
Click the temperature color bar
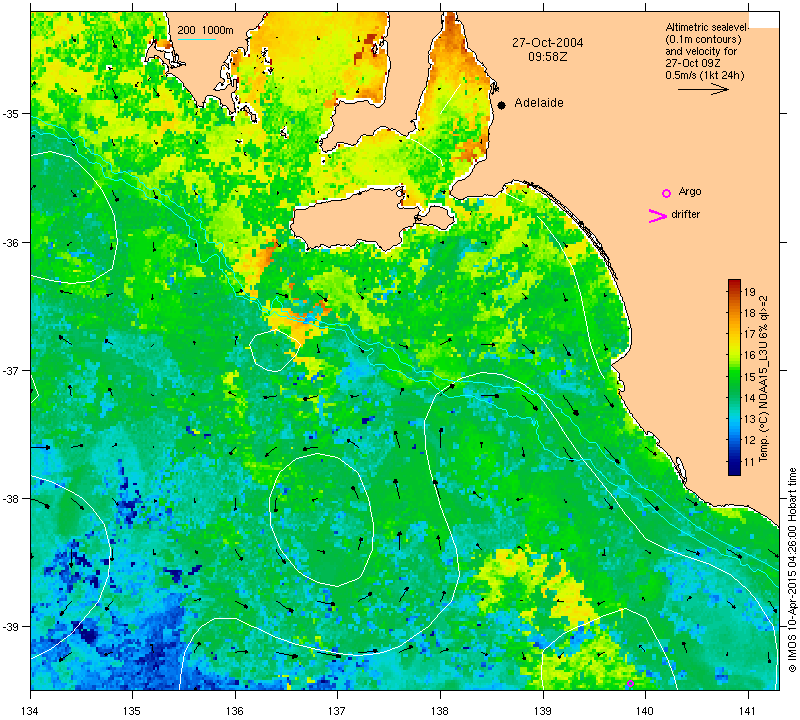734,377
